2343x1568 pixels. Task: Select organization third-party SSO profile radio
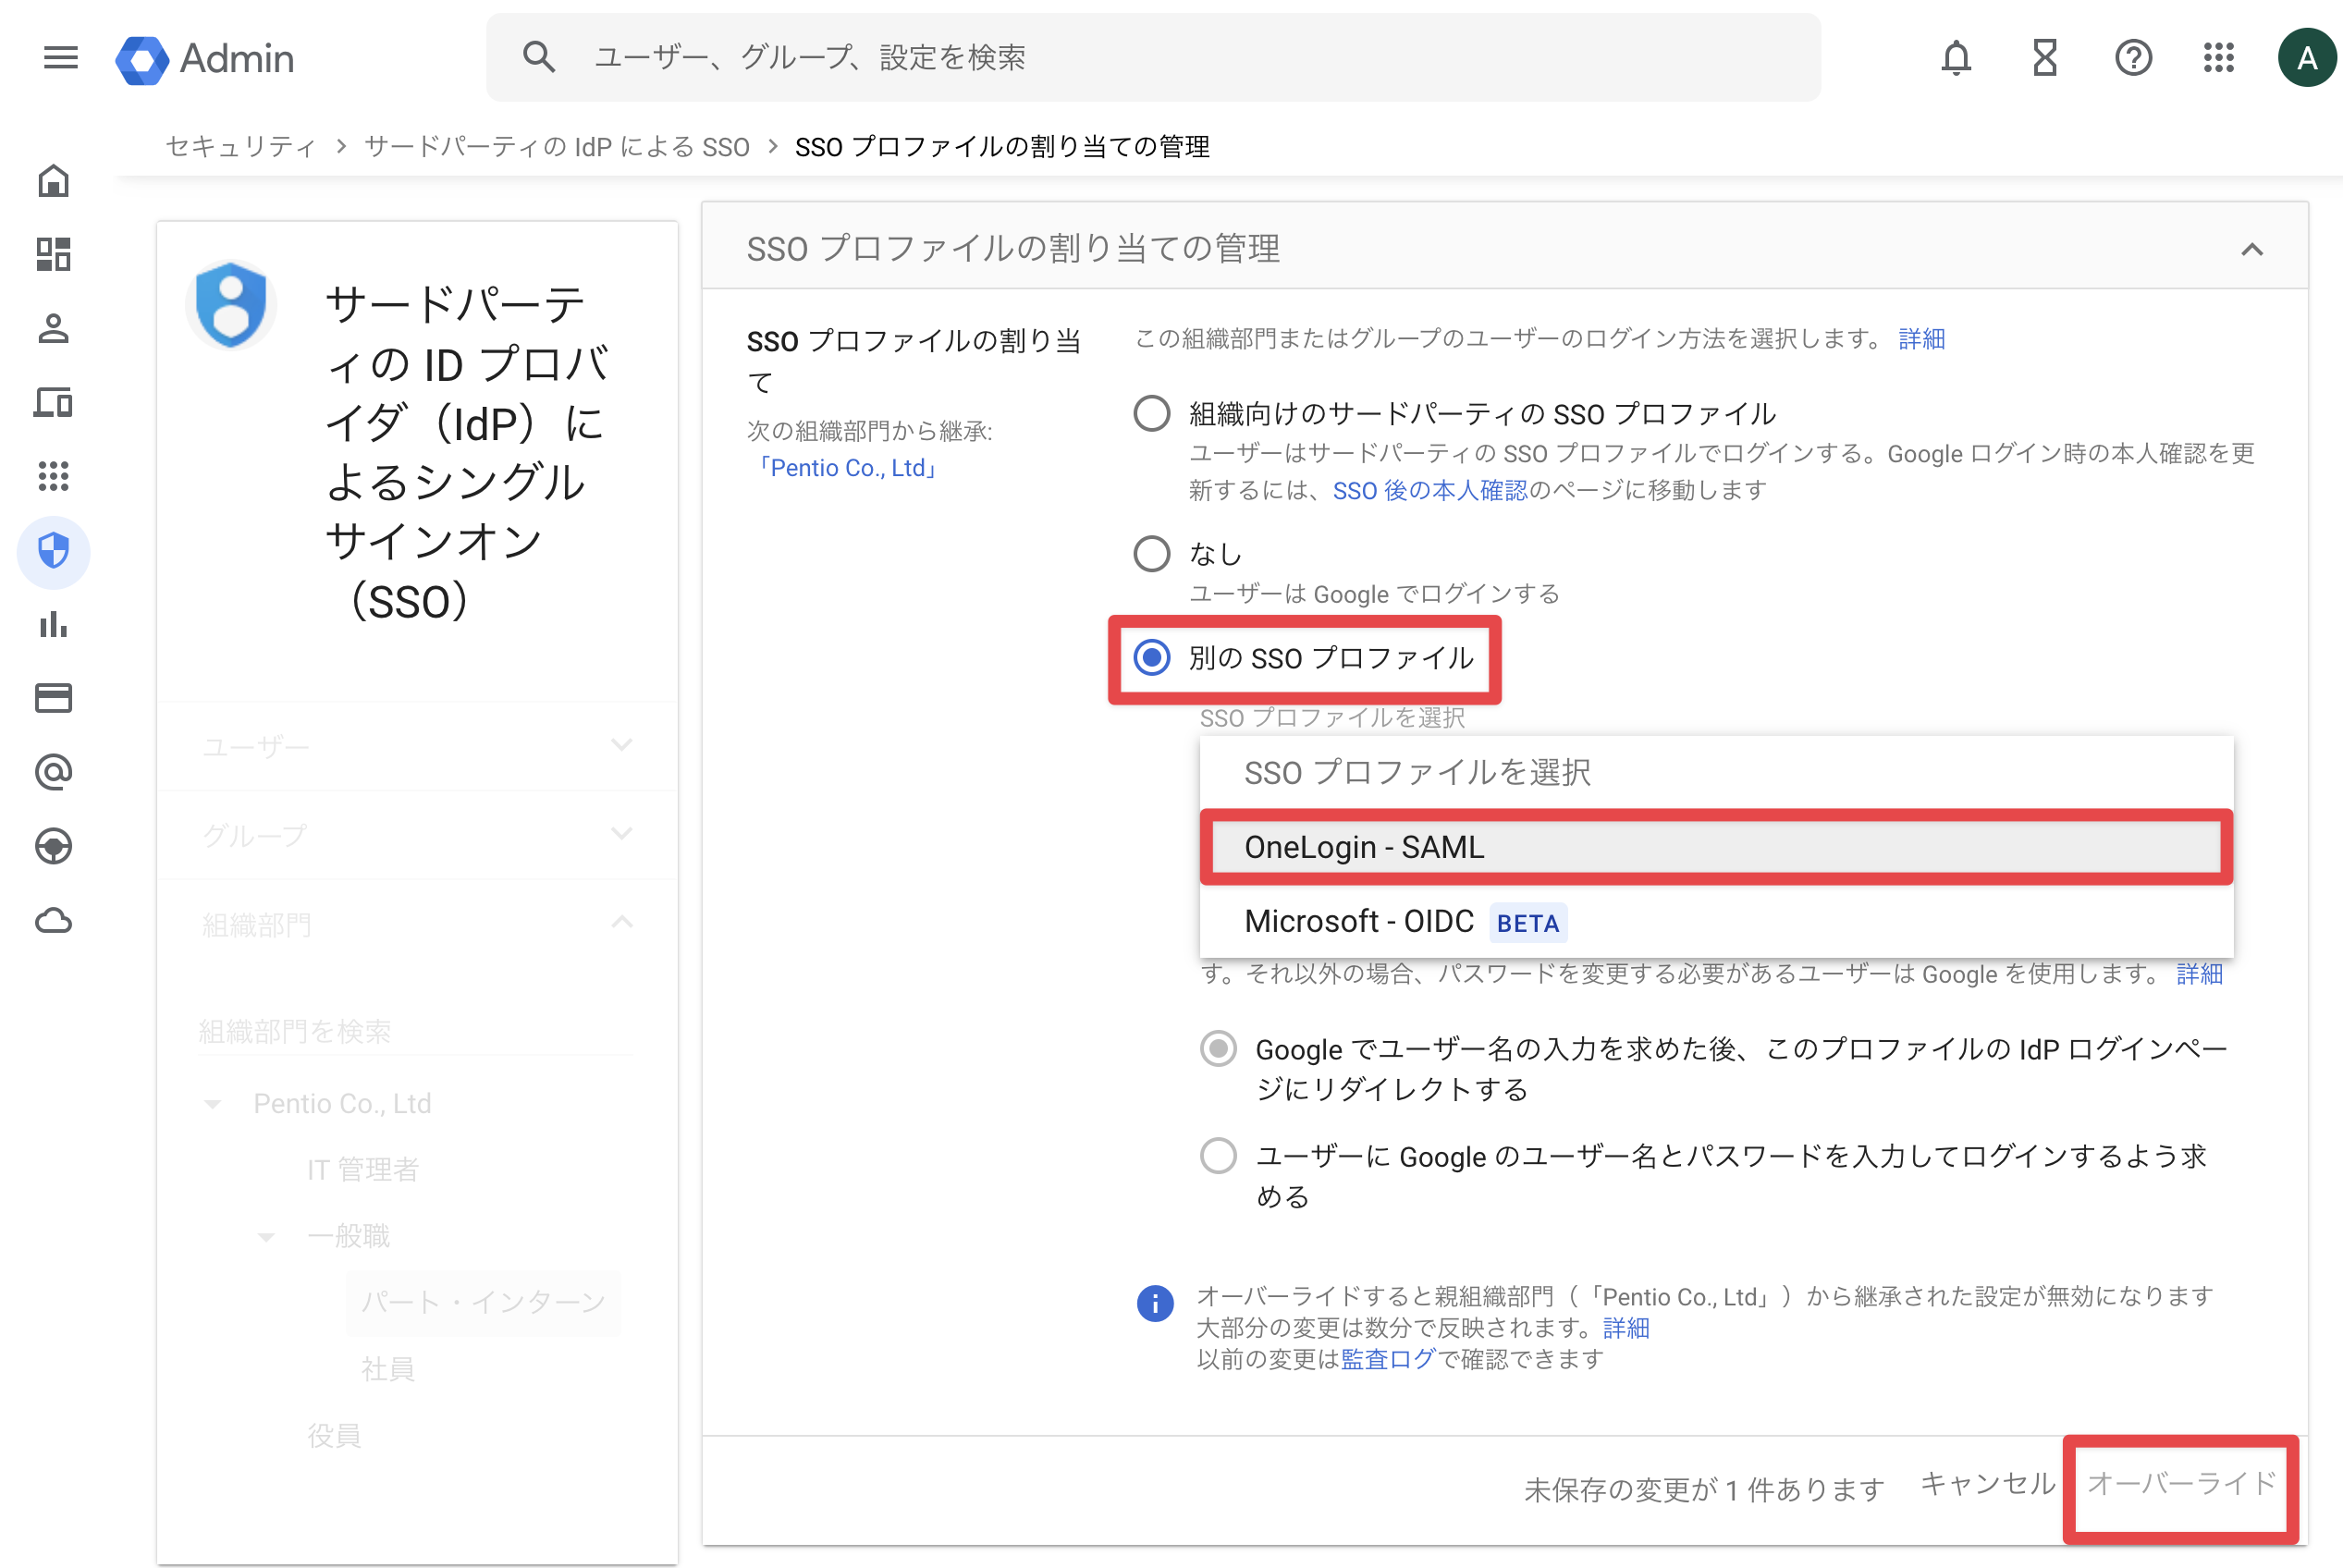pos(1152,413)
